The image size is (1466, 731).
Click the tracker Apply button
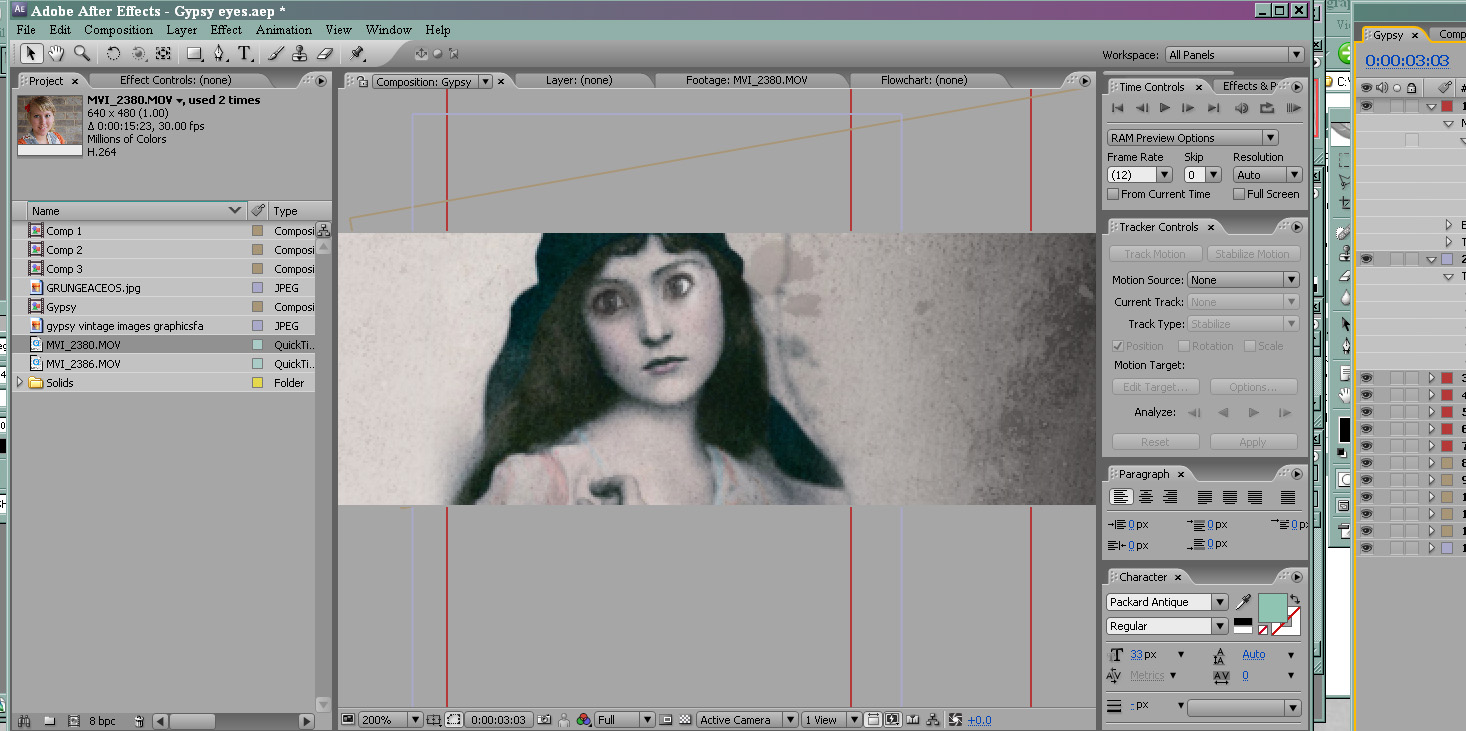point(1254,442)
